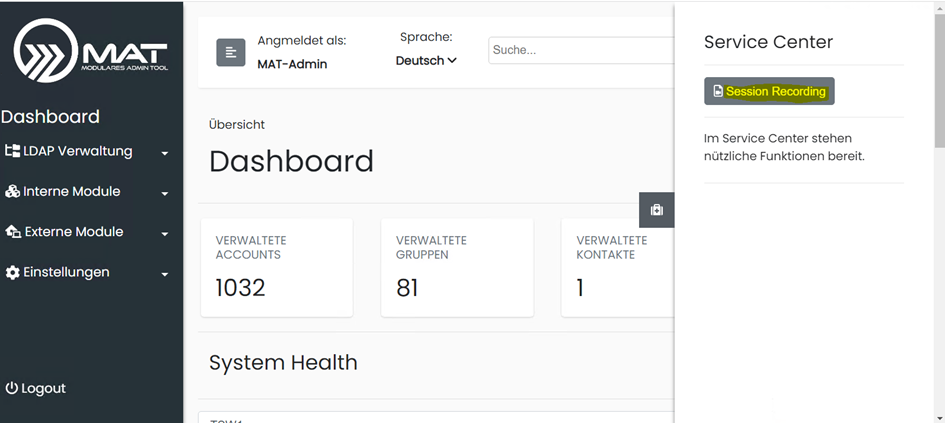Click the Verwaltete Gruppen 81 card
945x423 pixels.
456,267
